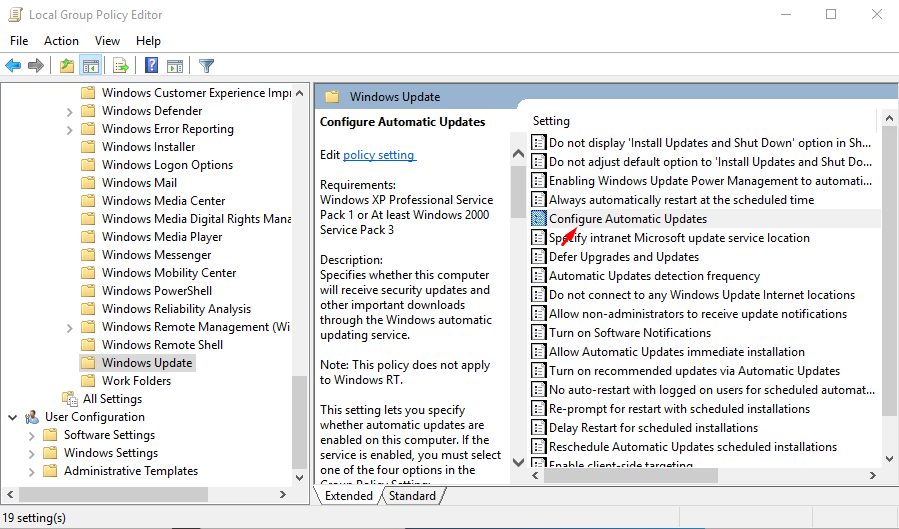
Task: Click the Export List toolbar icon
Action: pyautogui.click(x=120, y=65)
